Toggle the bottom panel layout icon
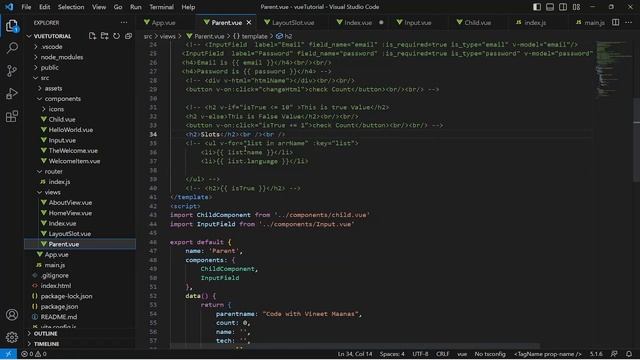Viewport: 640px width, 360px height. point(550,7)
